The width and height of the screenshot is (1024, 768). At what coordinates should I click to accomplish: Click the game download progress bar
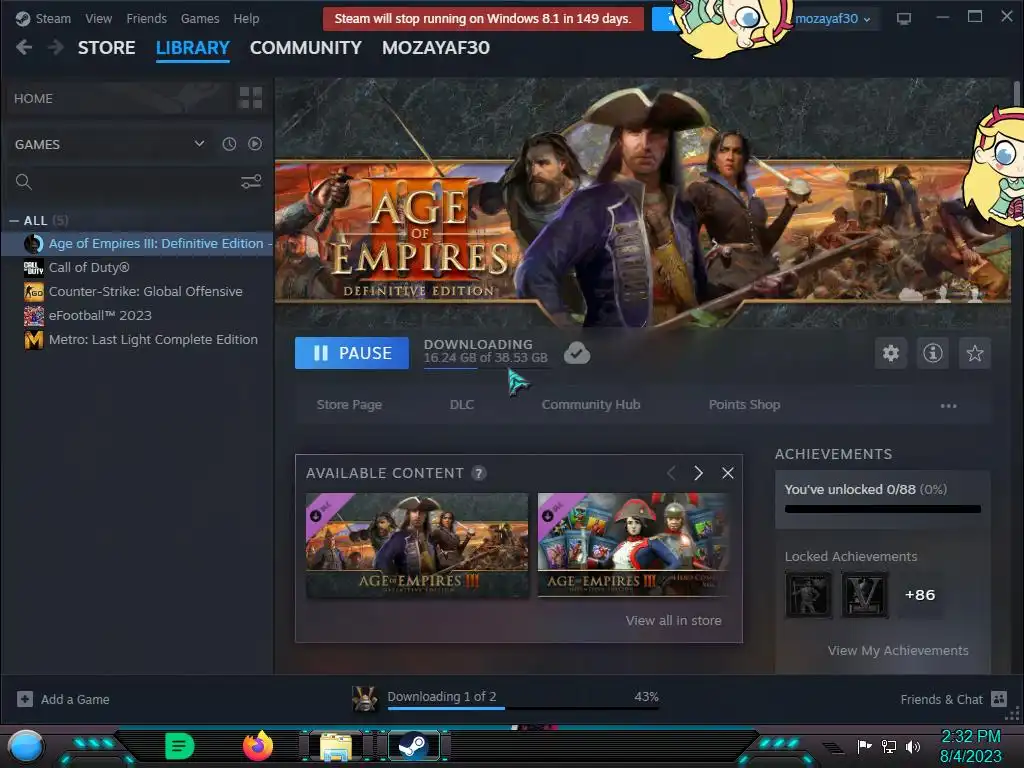coord(487,368)
